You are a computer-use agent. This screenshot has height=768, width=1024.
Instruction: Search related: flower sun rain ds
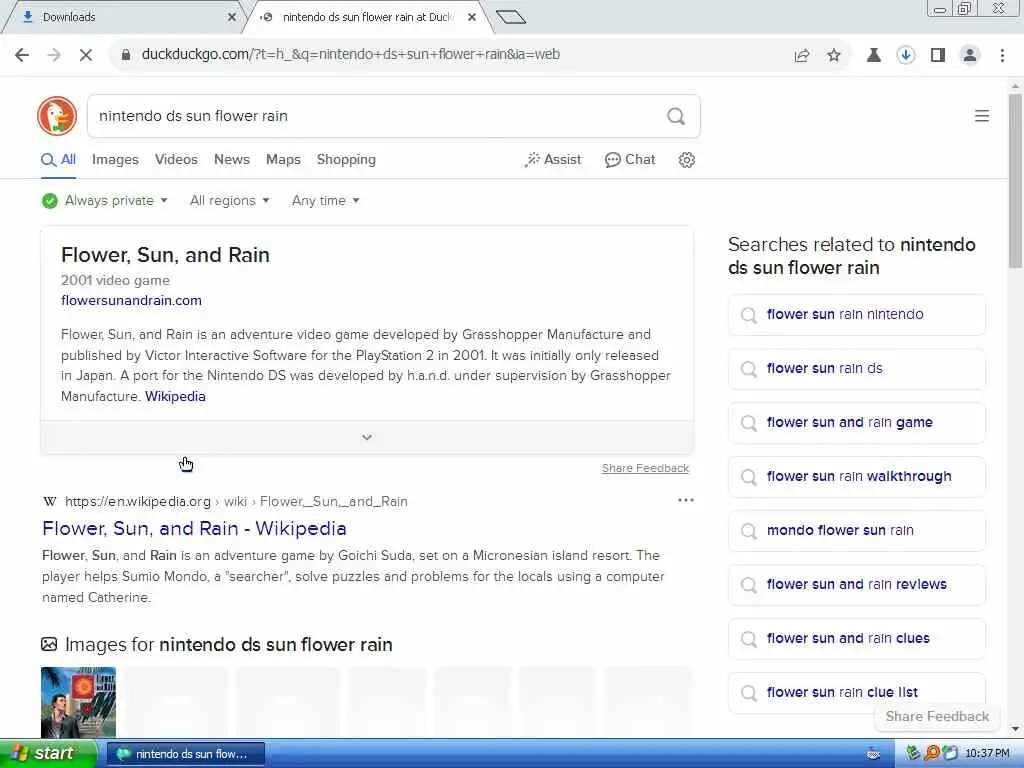coord(856,369)
